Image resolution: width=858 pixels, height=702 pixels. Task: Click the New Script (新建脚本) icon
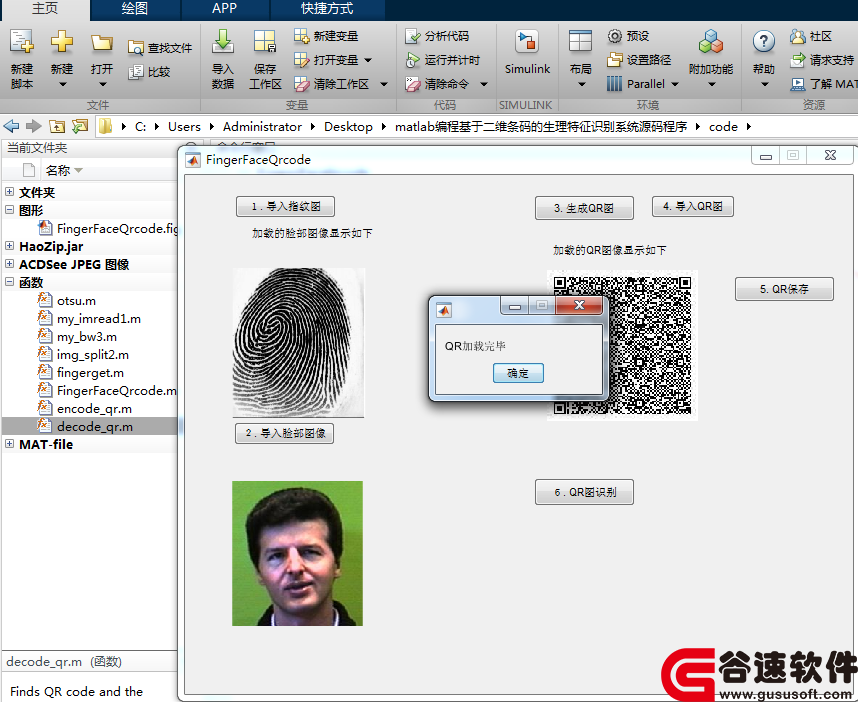click(x=22, y=42)
